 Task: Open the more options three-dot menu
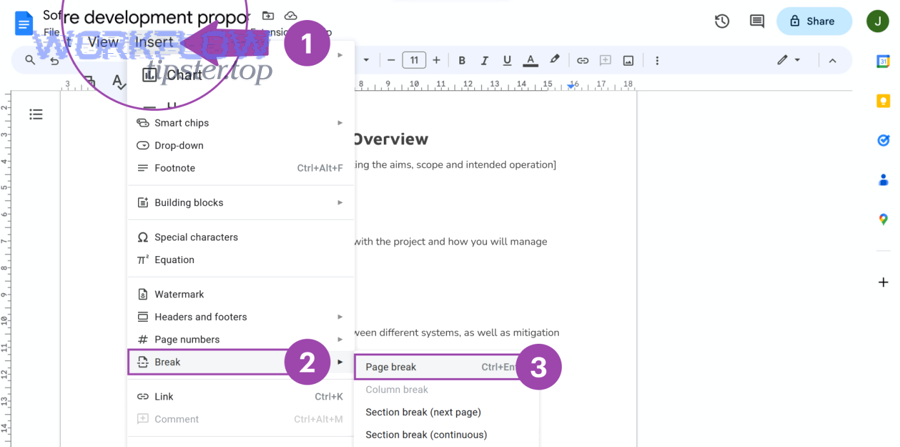657,60
